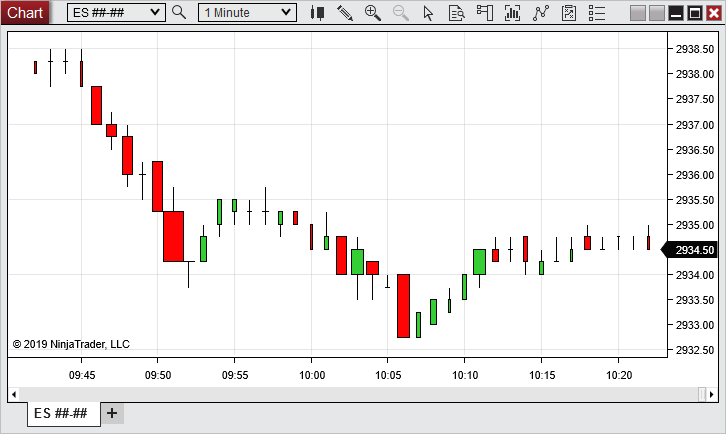Select the drawing tools pencil icon
The height and width of the screenshot is (434, 726).
click(345, 12)
